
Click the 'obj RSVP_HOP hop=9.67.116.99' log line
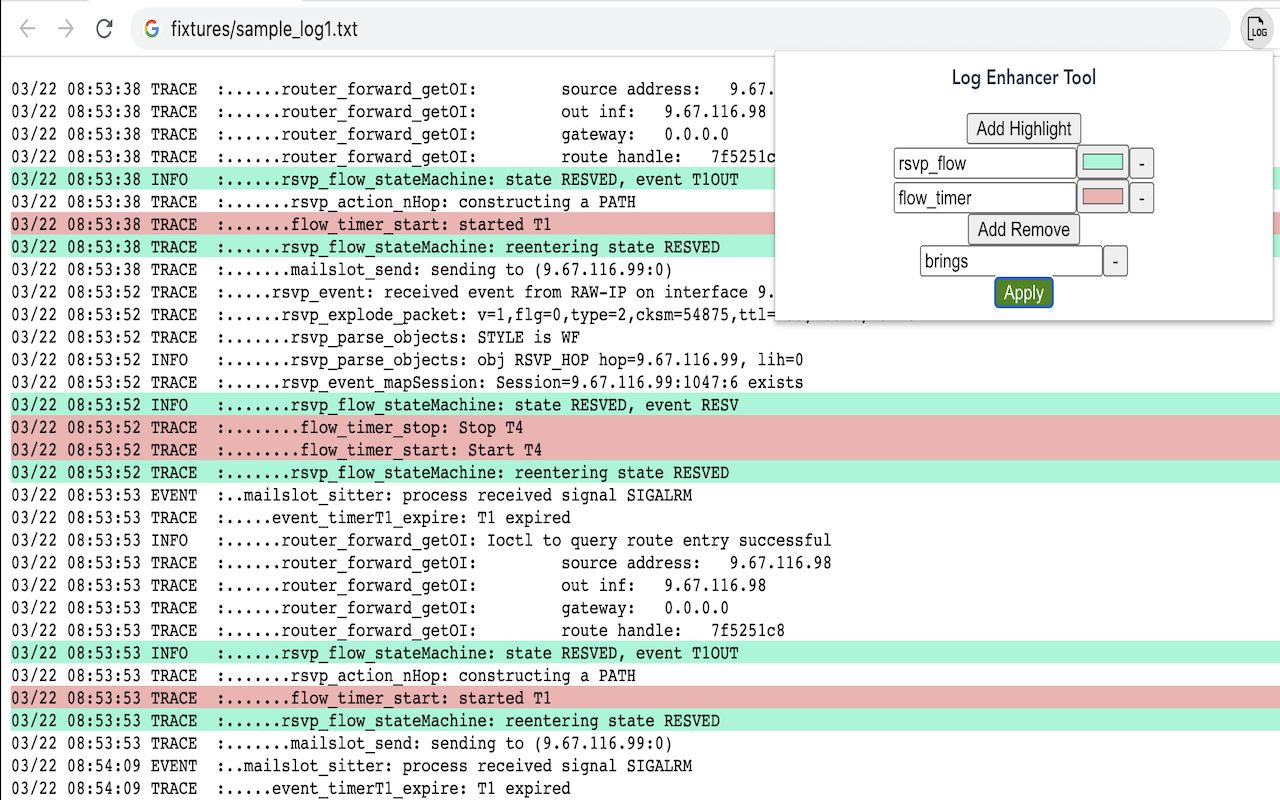407,360
